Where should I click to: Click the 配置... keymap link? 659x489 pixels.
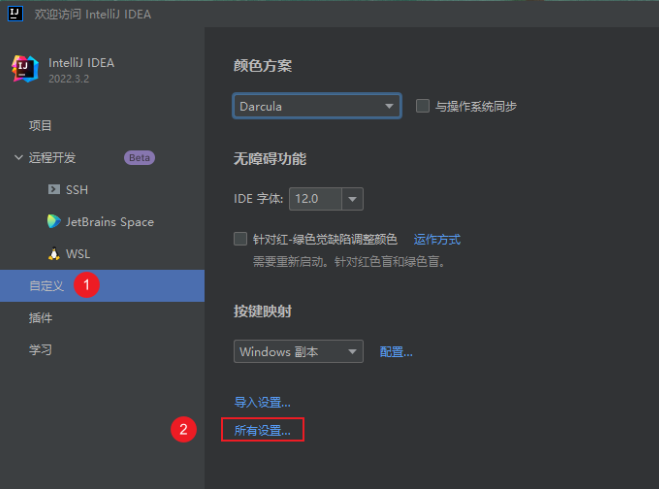(x=396, y=352)
